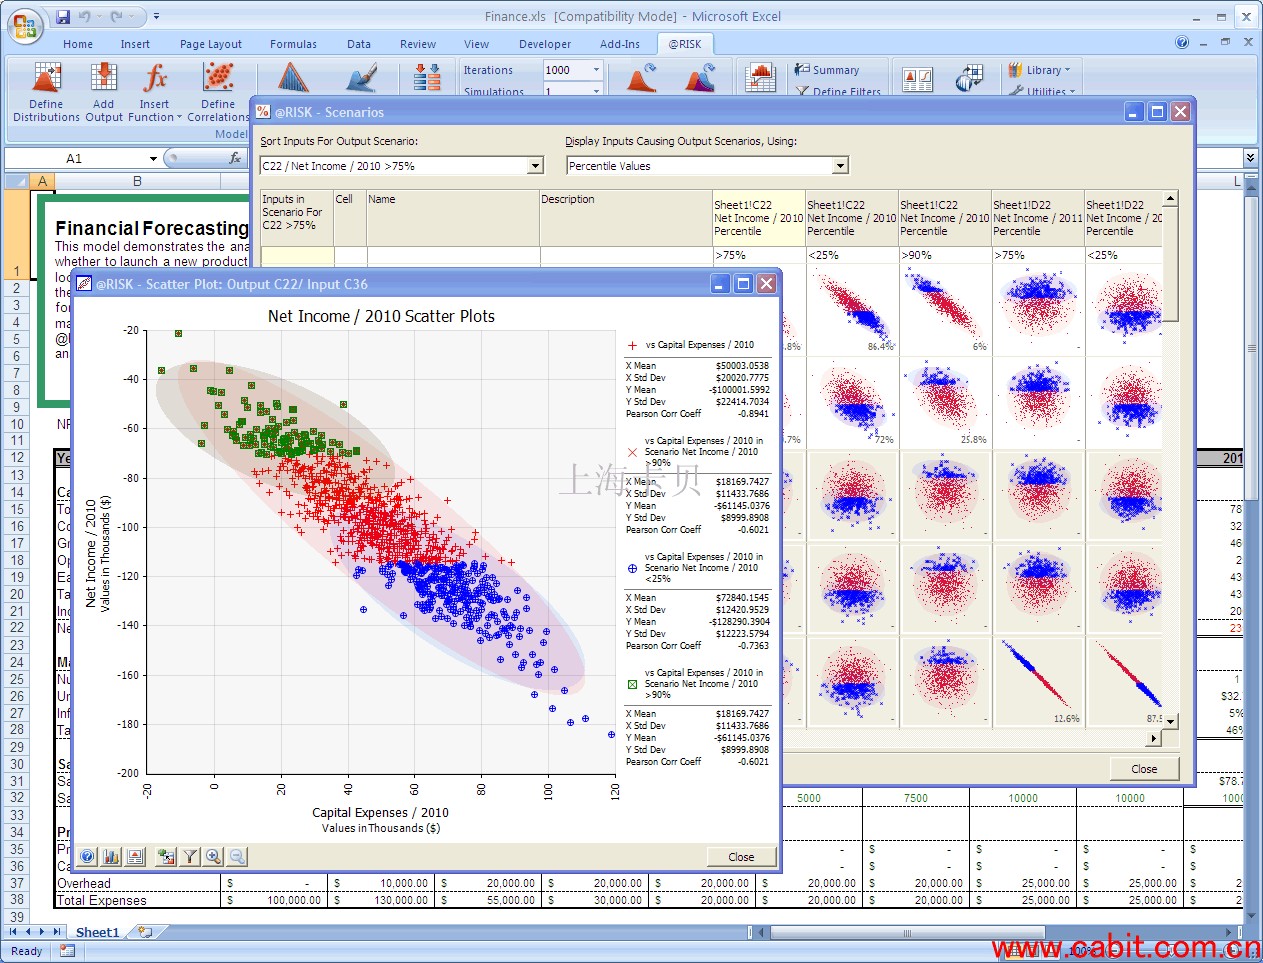Click the X Mean value $72840.1545
1263x963 pixels.
(x=742, y=598)
